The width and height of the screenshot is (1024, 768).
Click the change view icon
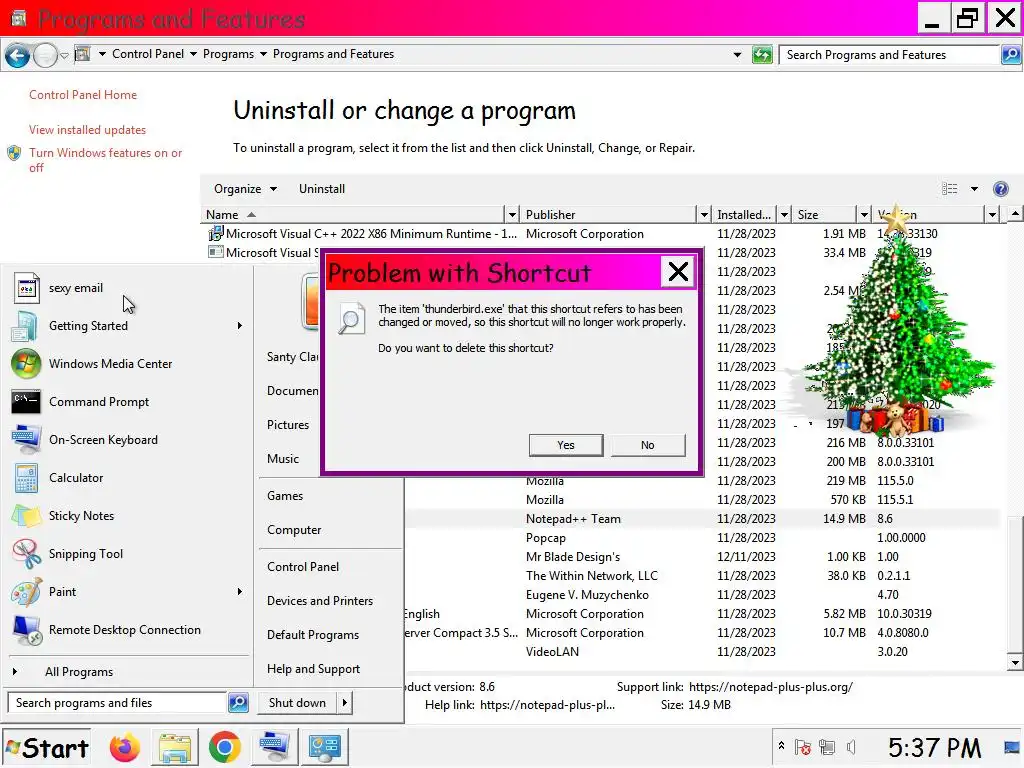(950, 189)
